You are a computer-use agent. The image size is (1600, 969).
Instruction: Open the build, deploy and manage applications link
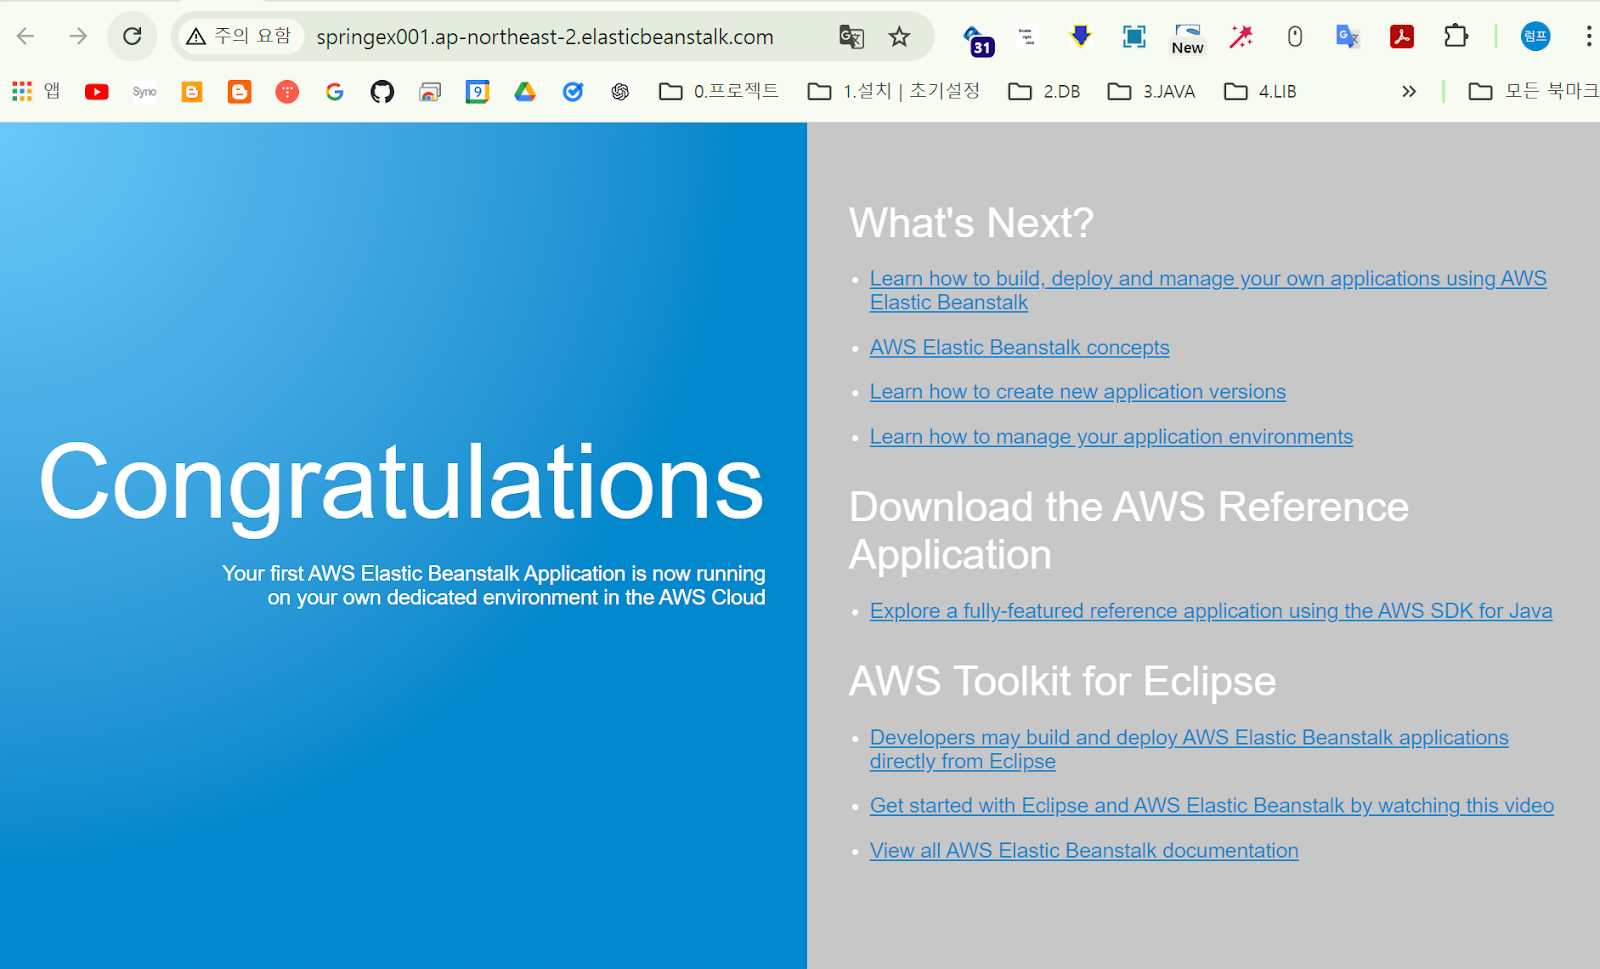click(1208, 290)
